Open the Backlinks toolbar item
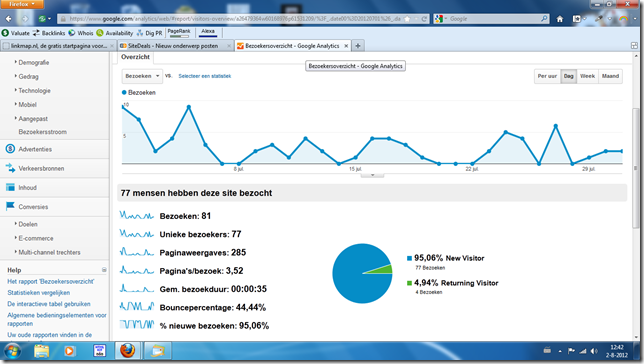The width and height of the screenshot is (644, 364). click(x=49, y=33)
